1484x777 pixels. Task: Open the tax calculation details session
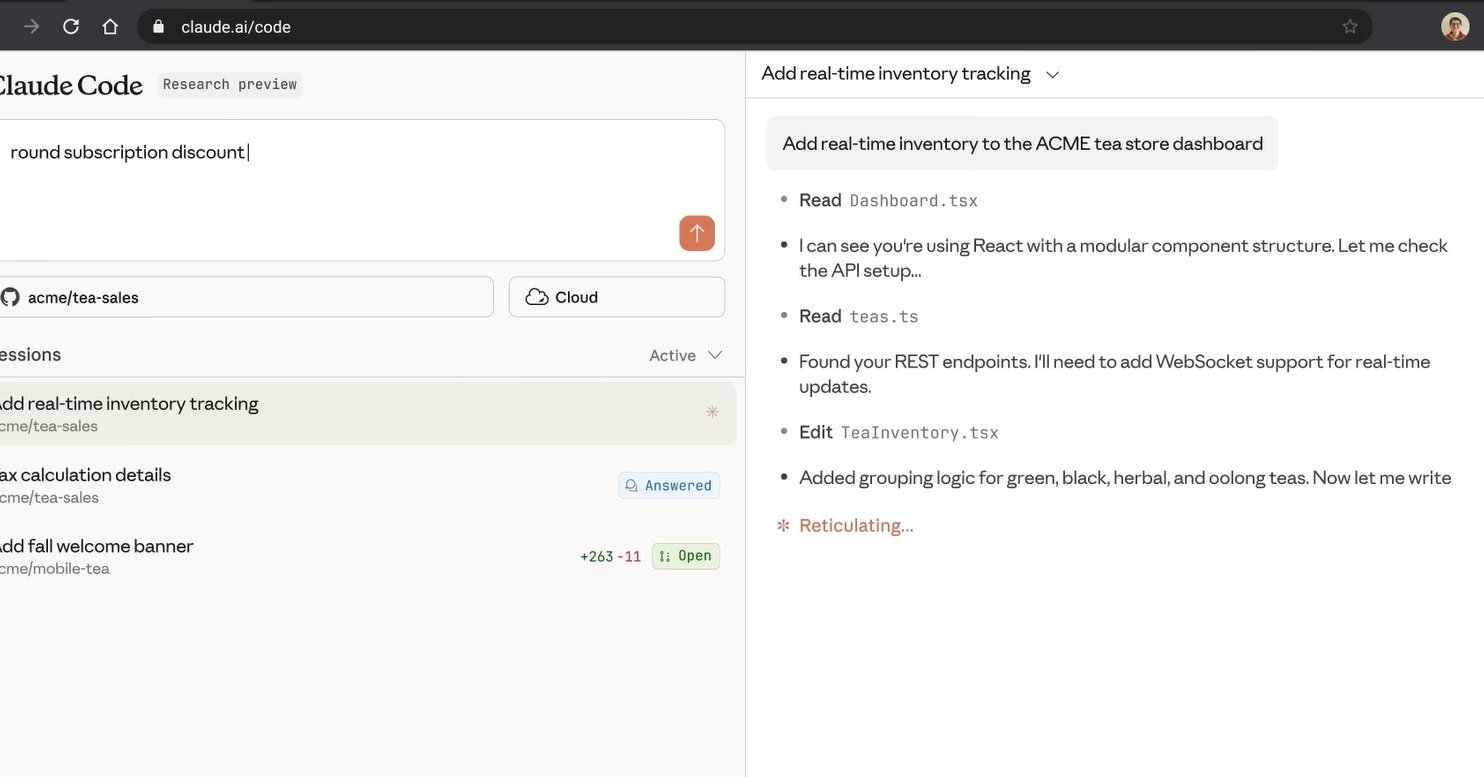coord(366,485)
